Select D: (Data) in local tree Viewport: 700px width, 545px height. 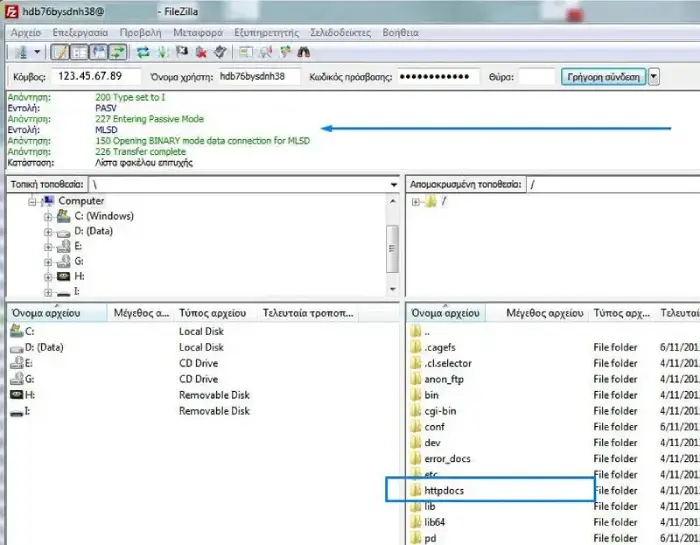coord(93,231)
